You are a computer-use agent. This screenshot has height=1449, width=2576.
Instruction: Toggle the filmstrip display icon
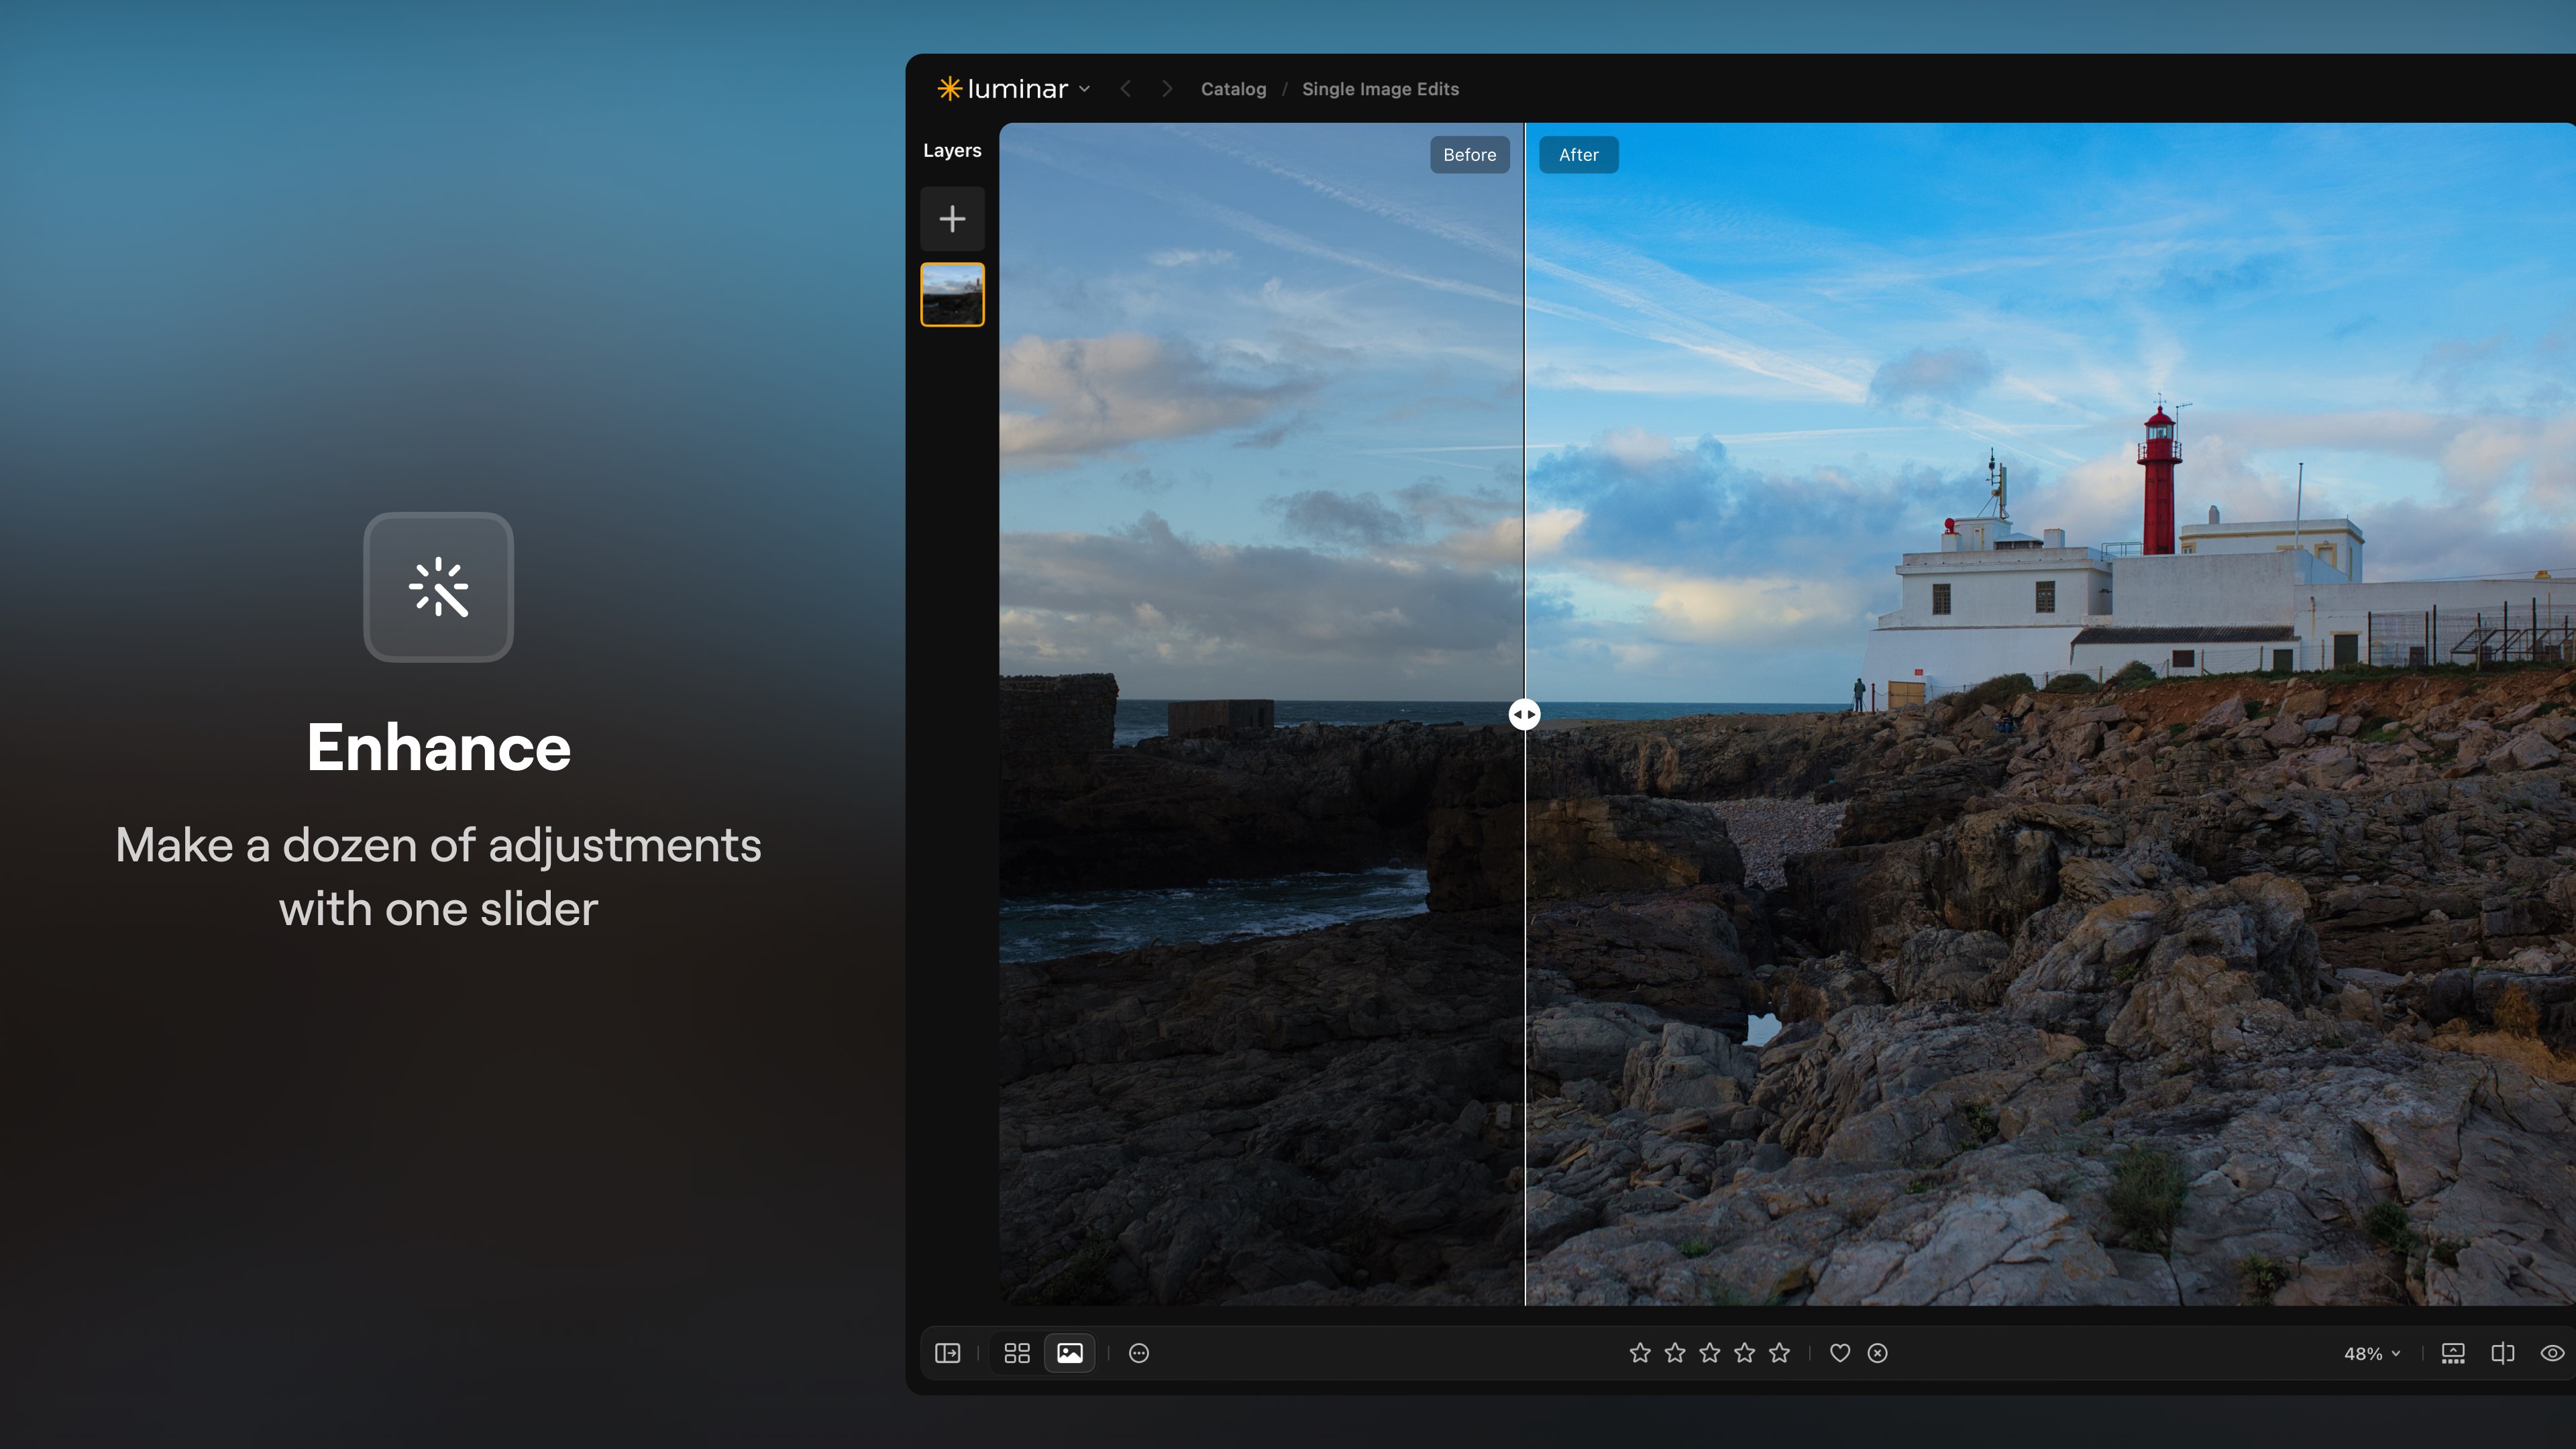(2453, 1353)
